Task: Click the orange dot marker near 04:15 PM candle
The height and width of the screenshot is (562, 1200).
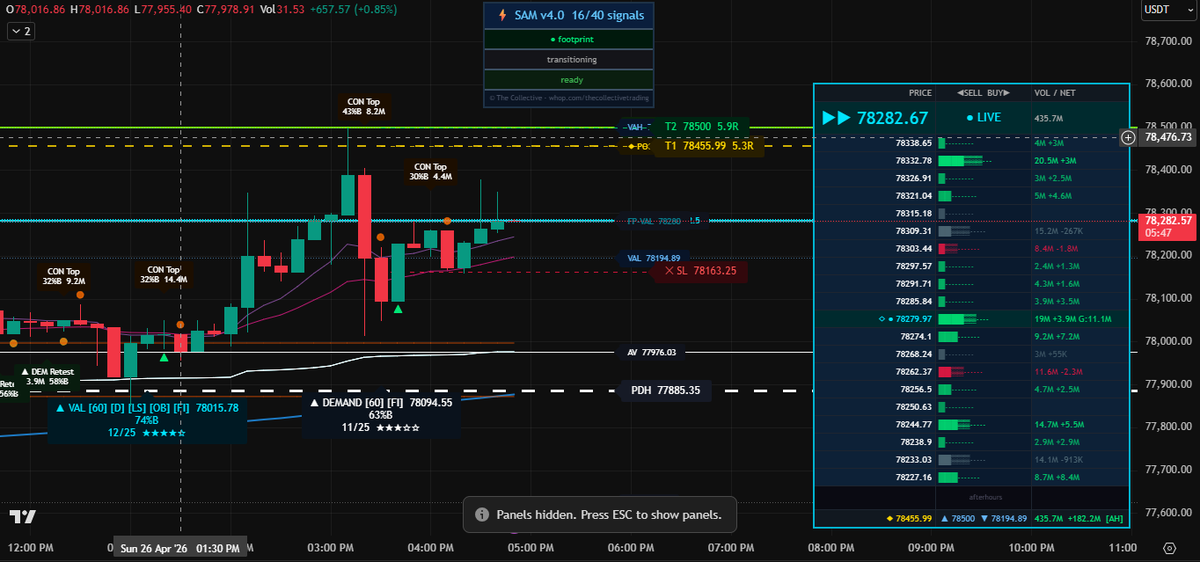Action: tap(447, 220)
